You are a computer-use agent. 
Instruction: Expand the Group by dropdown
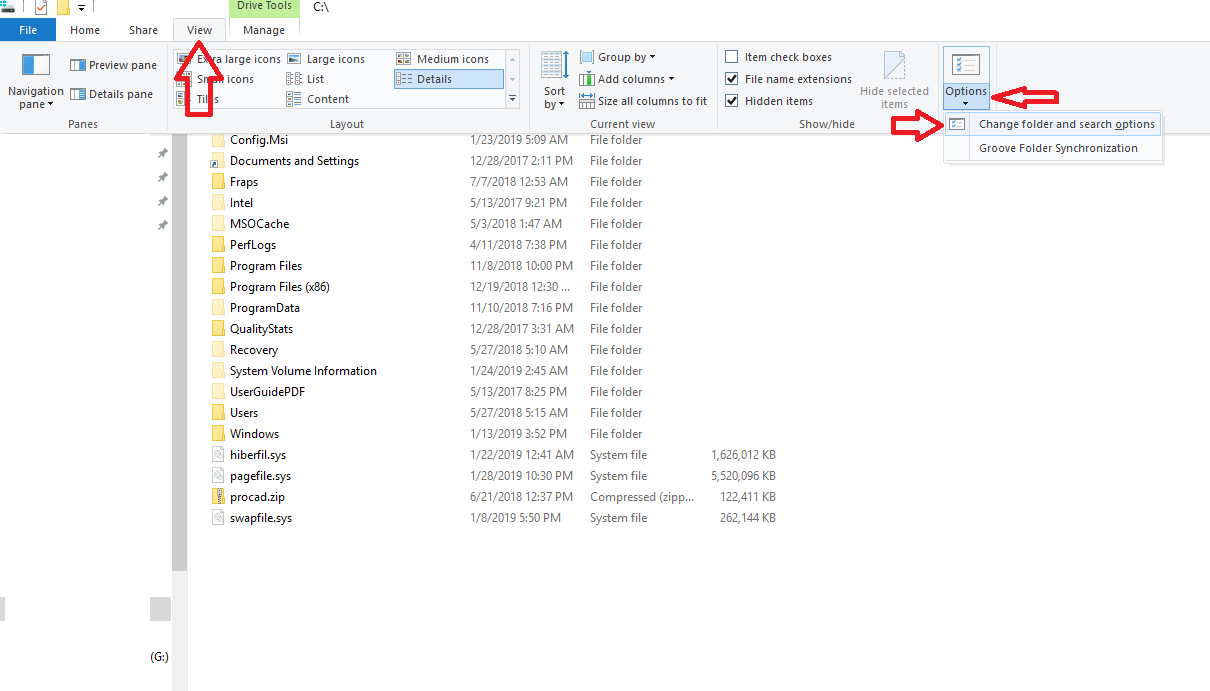618,57
